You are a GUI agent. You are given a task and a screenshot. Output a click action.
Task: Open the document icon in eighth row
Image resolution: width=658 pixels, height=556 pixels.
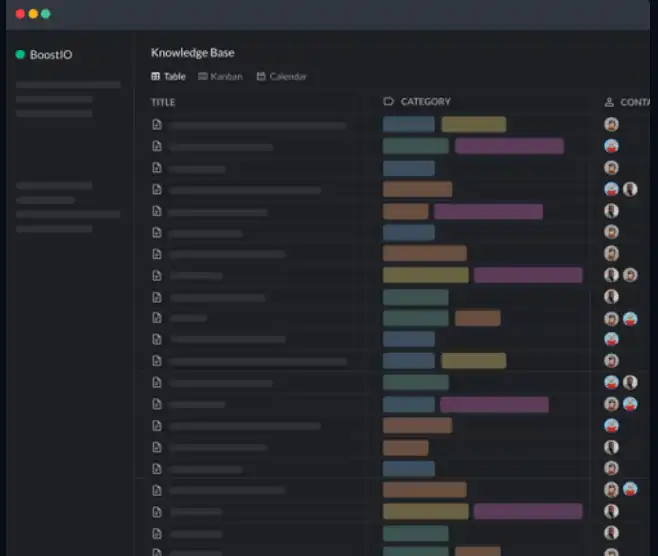point(157,276)
